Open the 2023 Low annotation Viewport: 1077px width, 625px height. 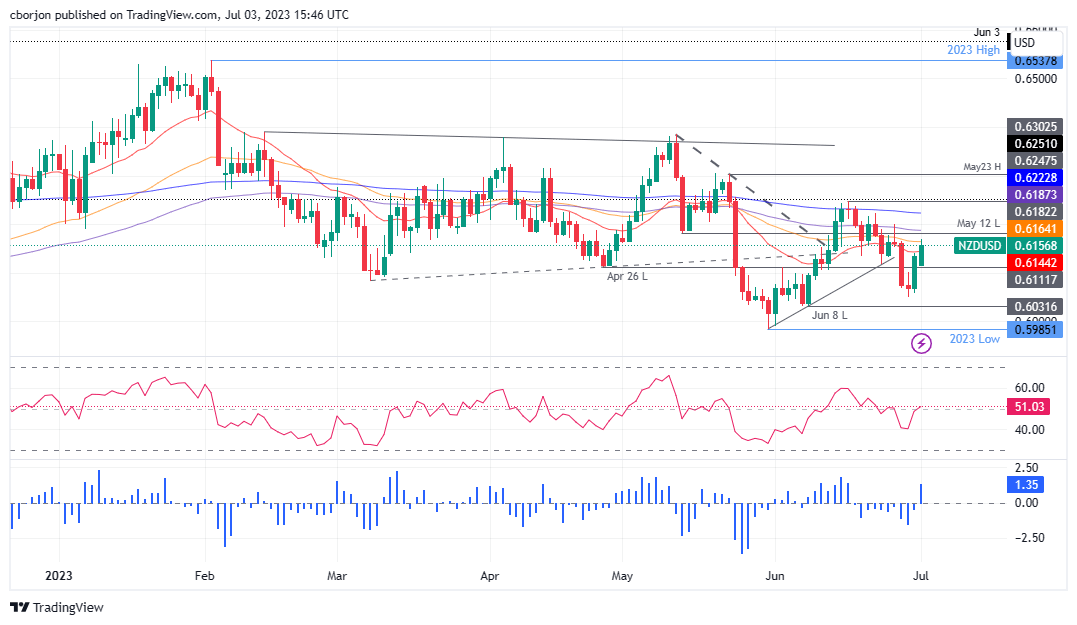pyautogui.click(x=975, y=339)
